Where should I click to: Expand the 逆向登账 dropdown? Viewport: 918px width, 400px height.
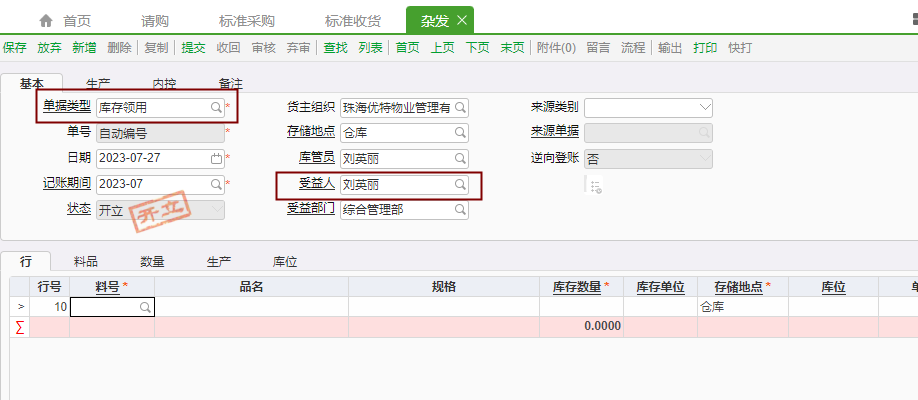[705, 158]
